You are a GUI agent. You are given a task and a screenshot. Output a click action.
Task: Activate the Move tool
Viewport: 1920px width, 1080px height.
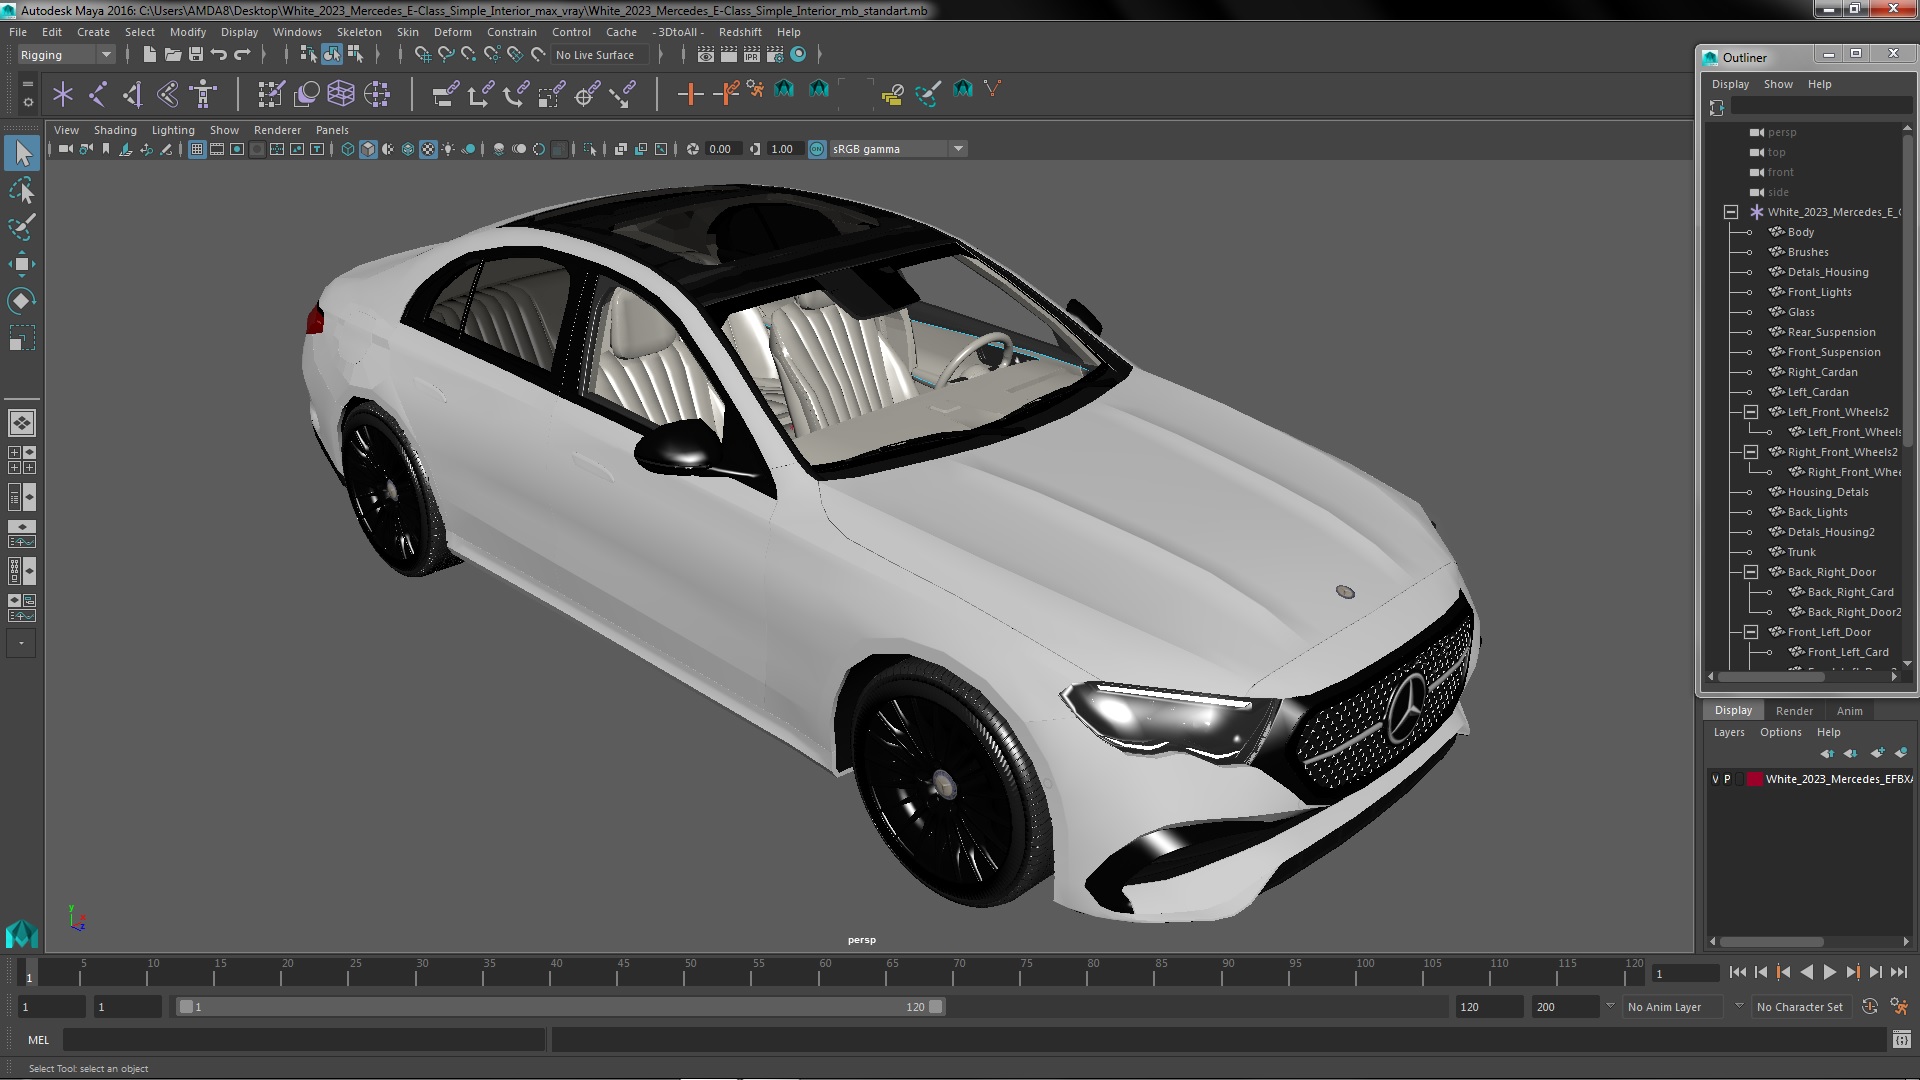tap(22, 264)
